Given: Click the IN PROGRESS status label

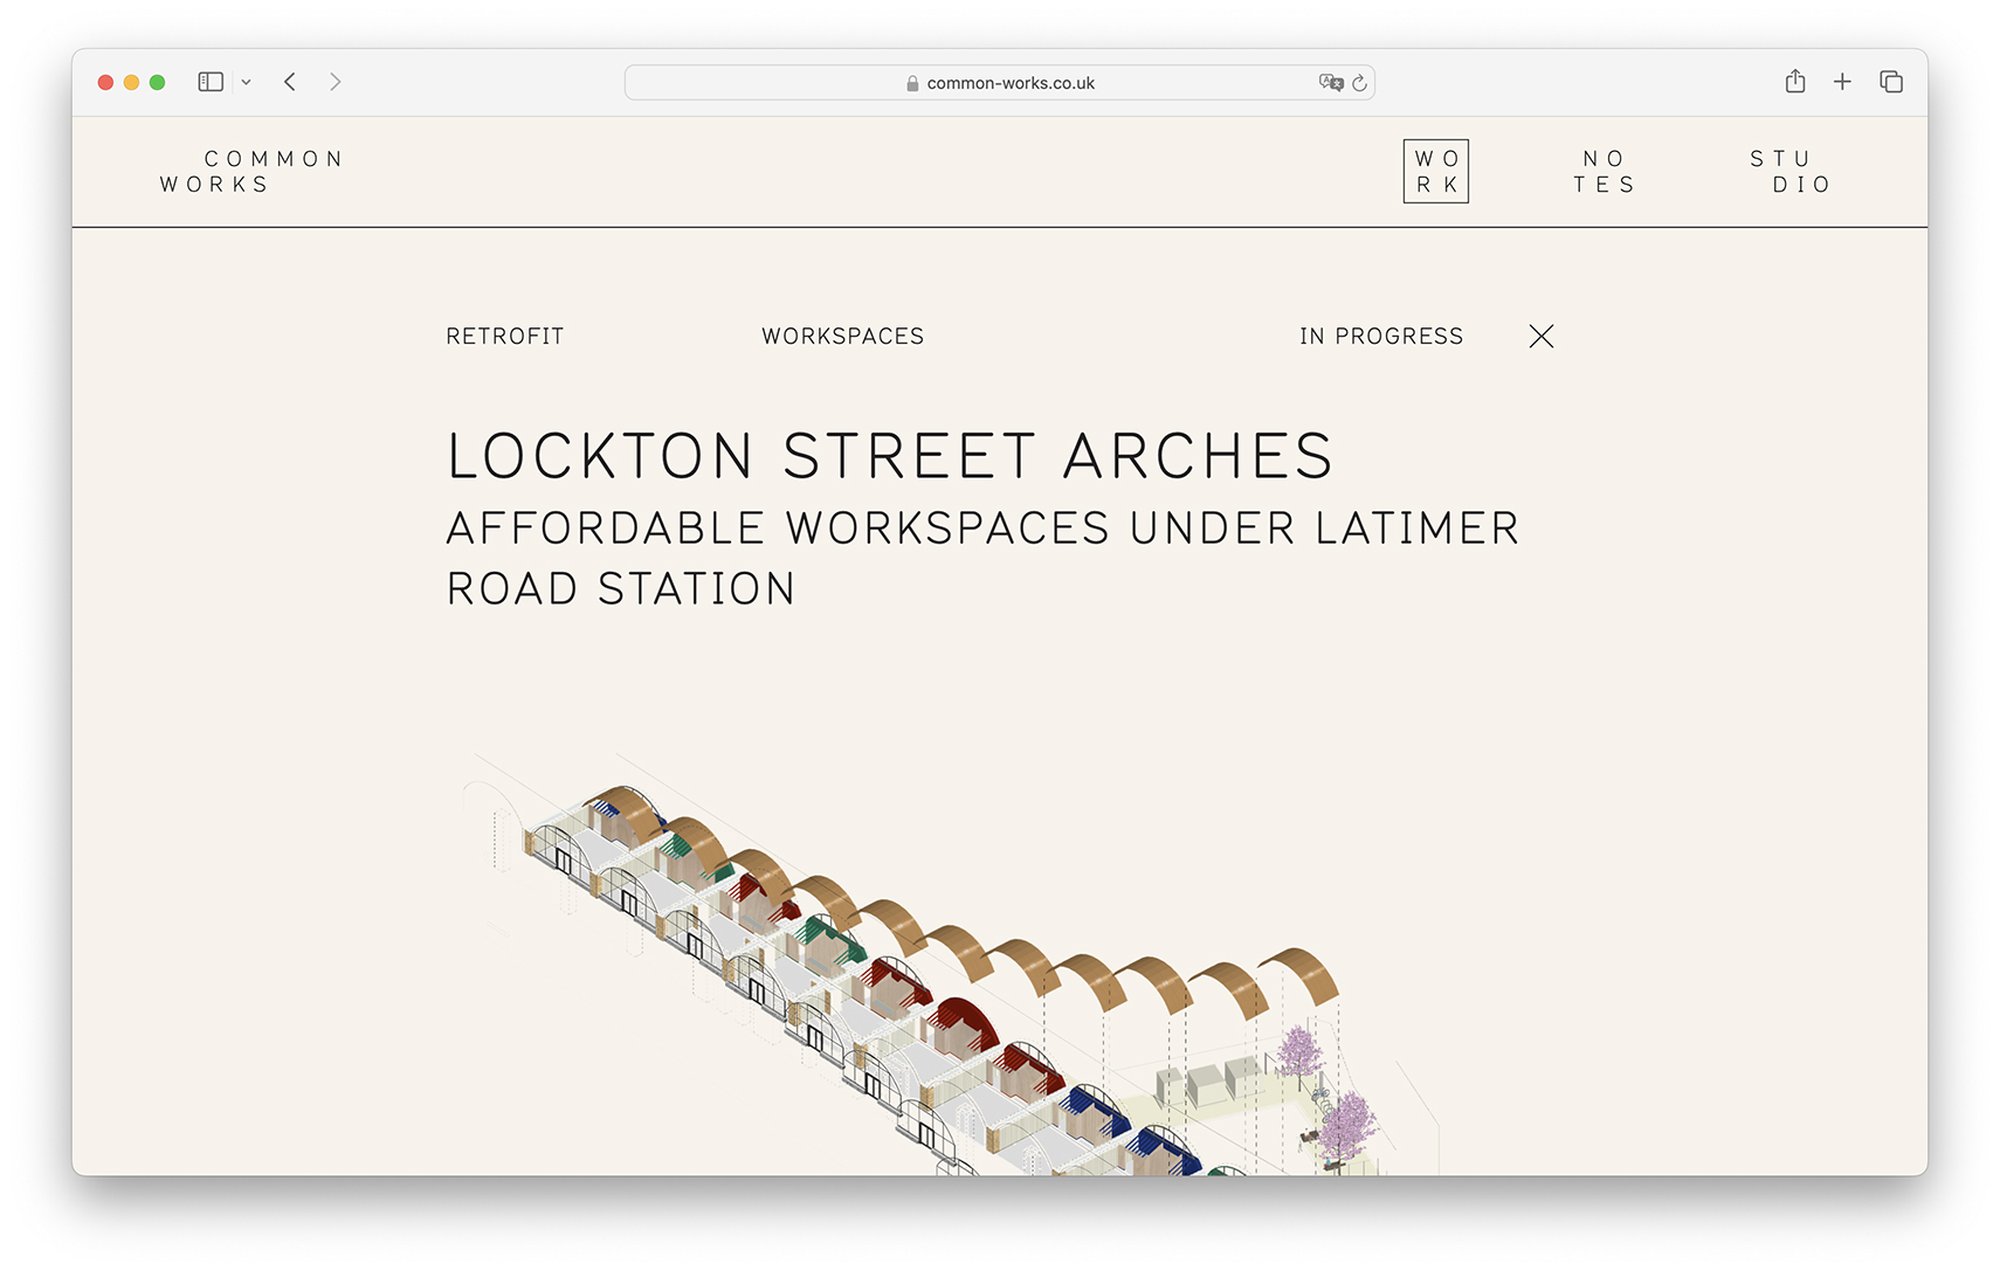Looking at the screenshot, I should pyautogui.click(x=1381, y=336).
